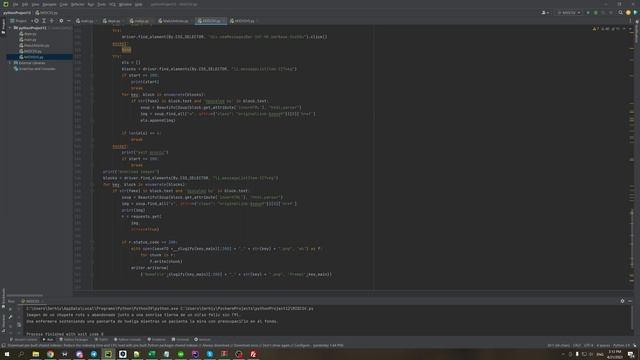This screenshot has width=640, height=360.
Task: Click the select opened file locate icon
Action: point(36,21)
